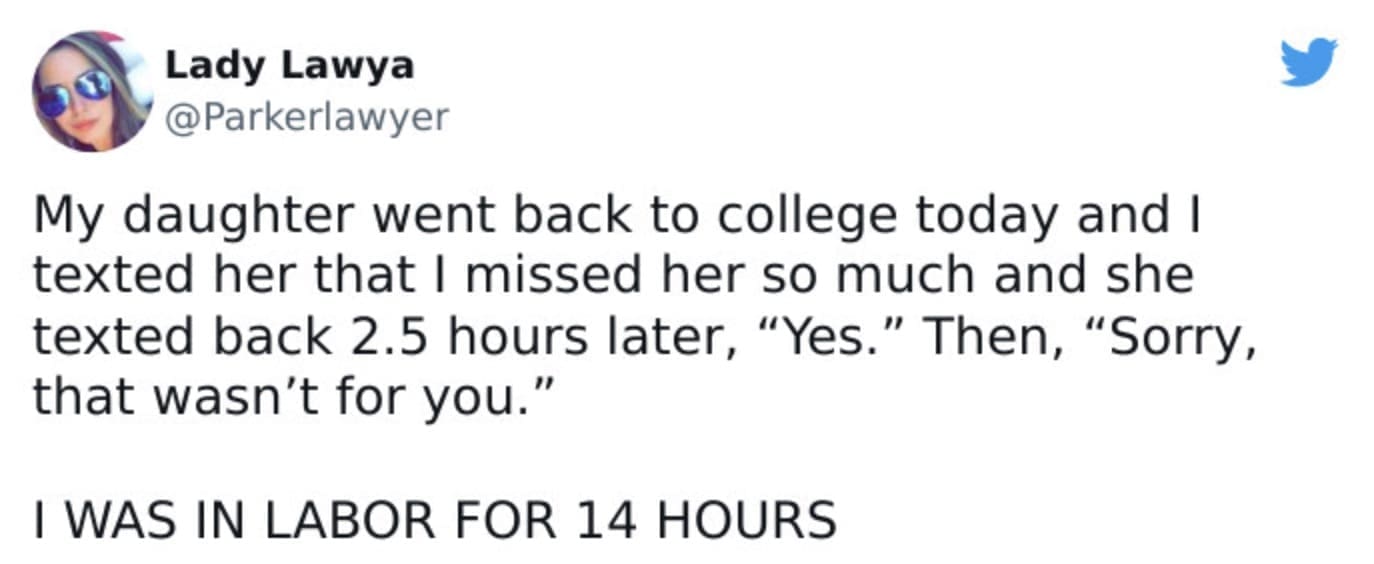Open Lady Lawya's profile picture
This screenshot has height=564, width=1374.
tap(91, 91)
